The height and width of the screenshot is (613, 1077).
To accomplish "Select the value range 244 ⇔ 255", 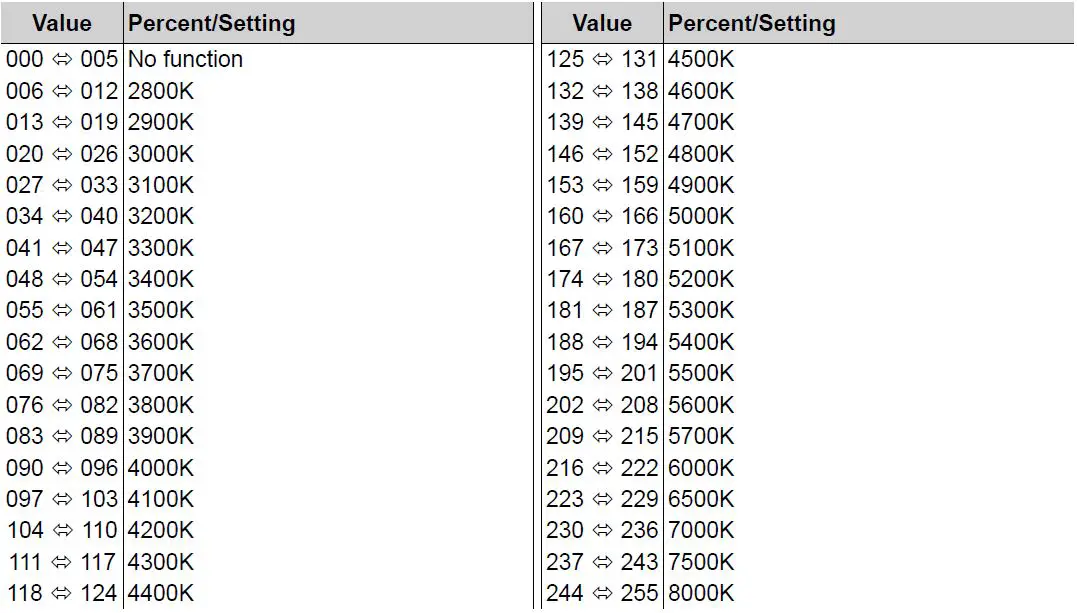I will click(x=602, y=593).
